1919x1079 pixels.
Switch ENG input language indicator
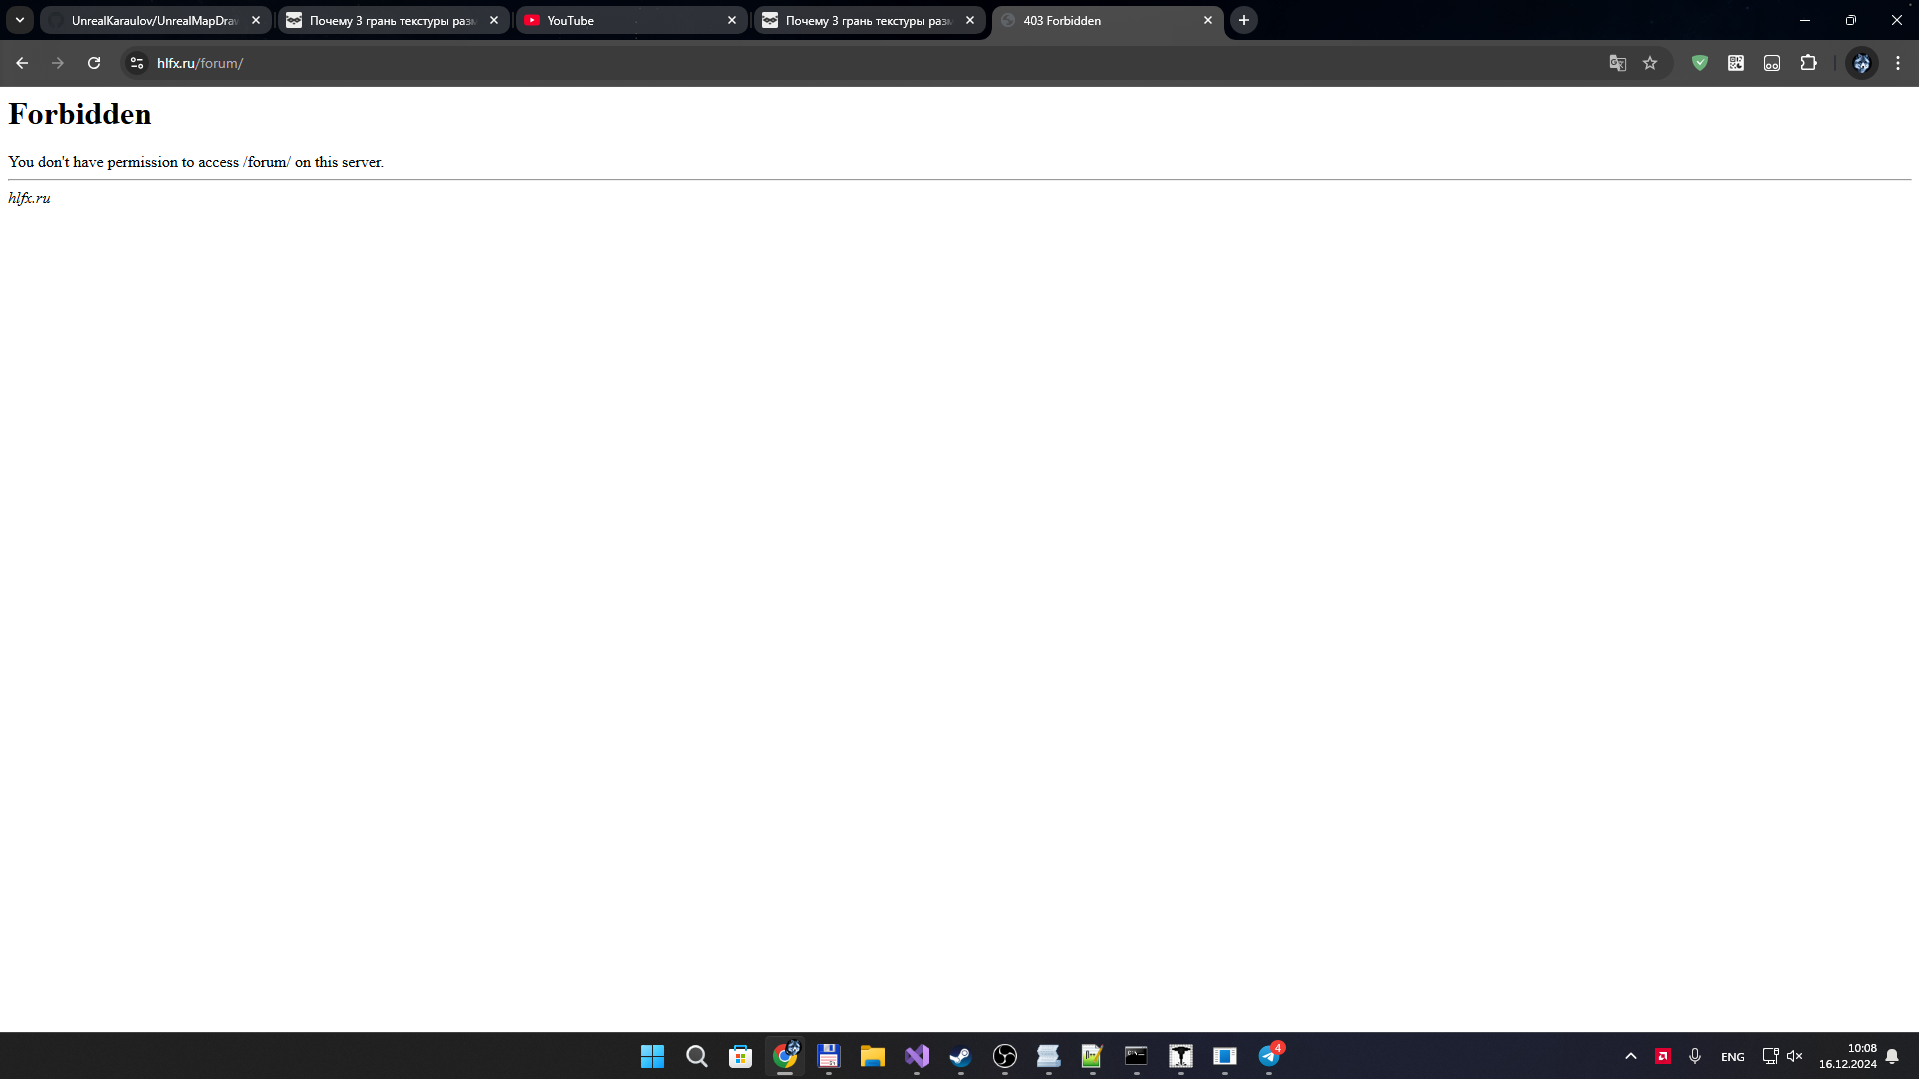point(1732,1057)
